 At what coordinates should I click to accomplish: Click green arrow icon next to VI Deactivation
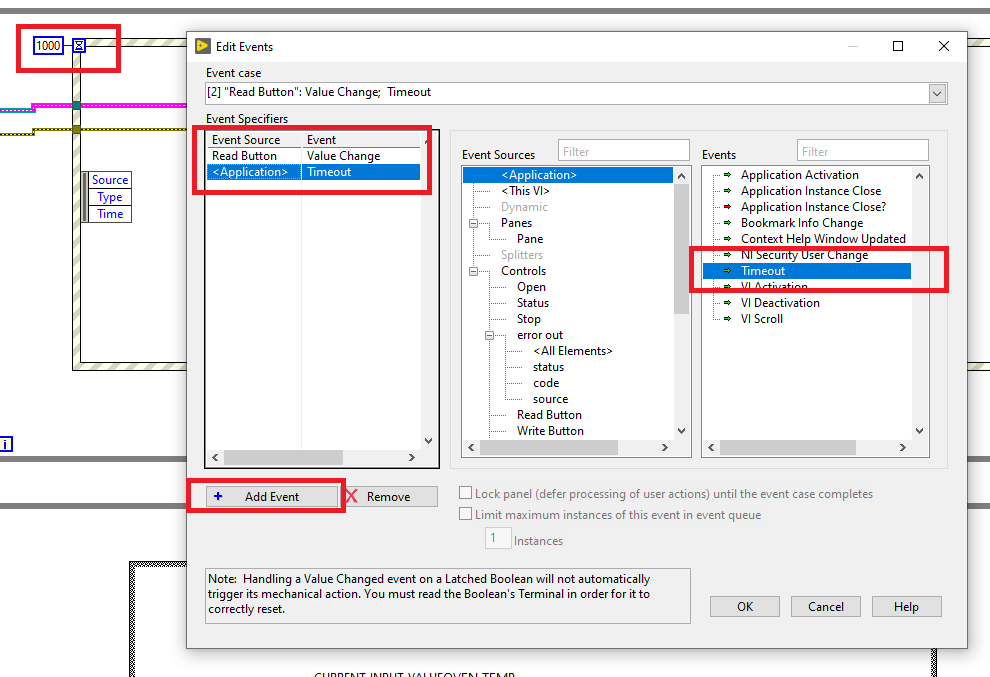tap(727, 303)
